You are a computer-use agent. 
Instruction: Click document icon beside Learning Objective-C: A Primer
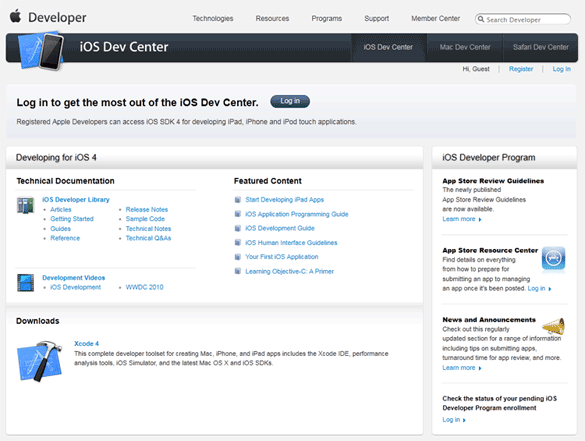click(238, 271)
